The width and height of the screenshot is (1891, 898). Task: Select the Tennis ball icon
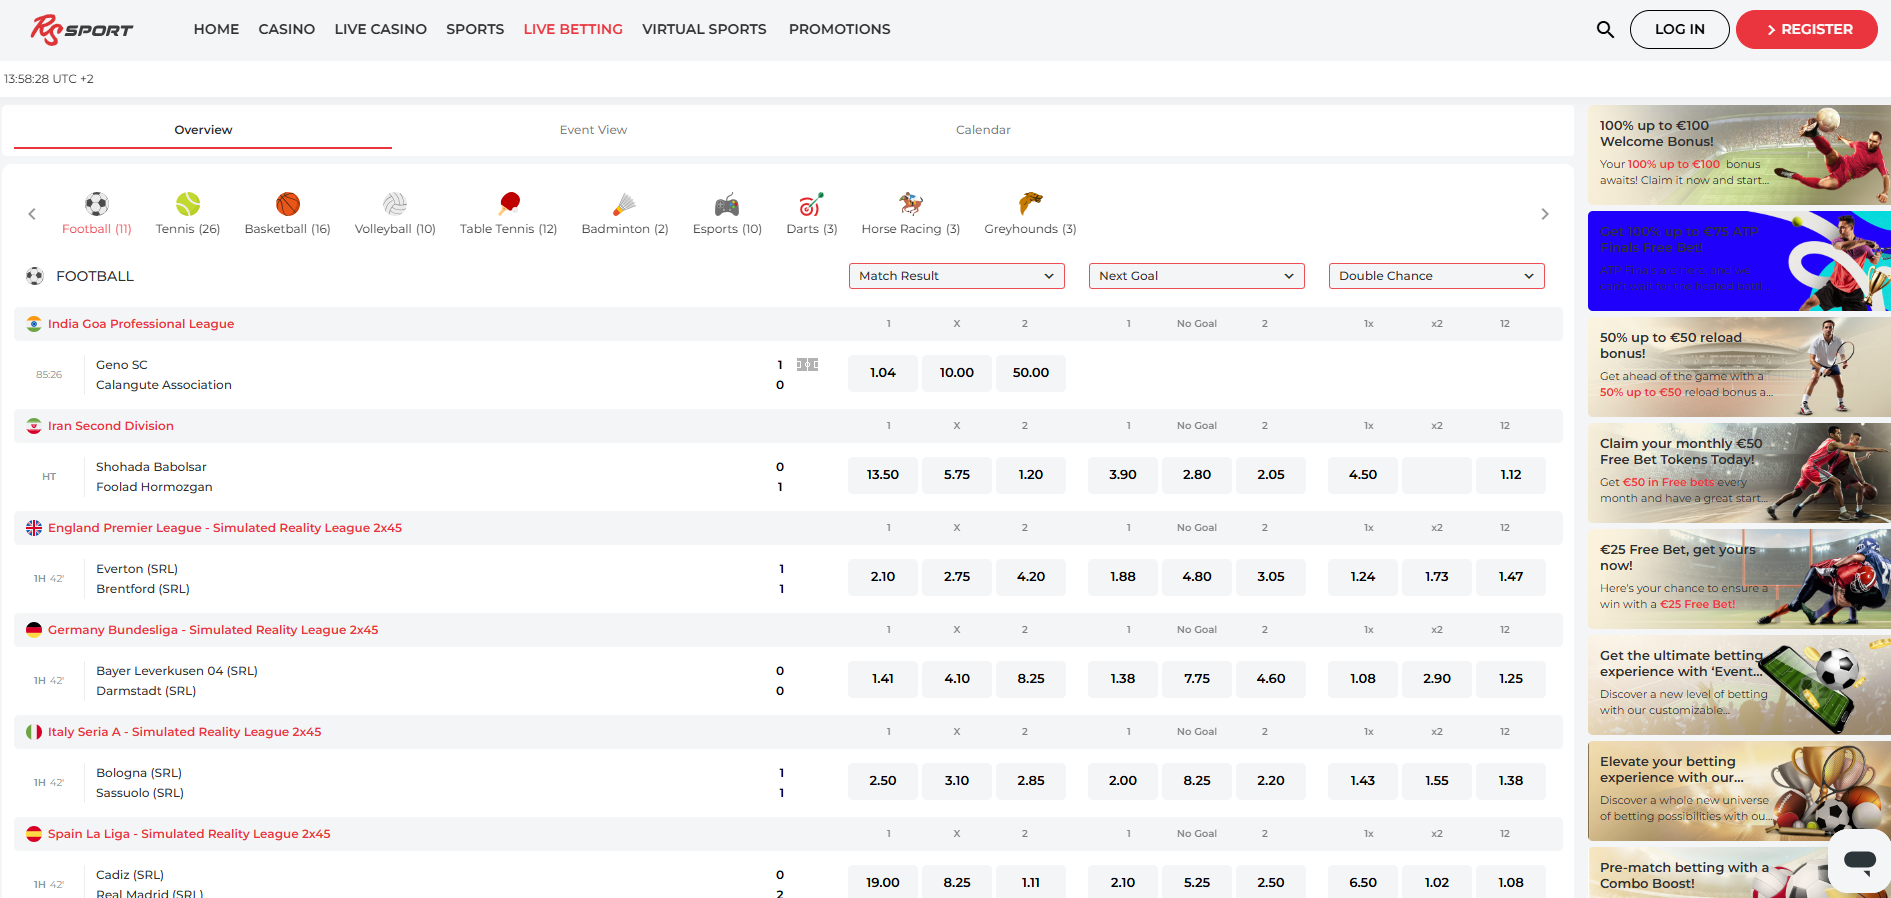pos(188,204)
